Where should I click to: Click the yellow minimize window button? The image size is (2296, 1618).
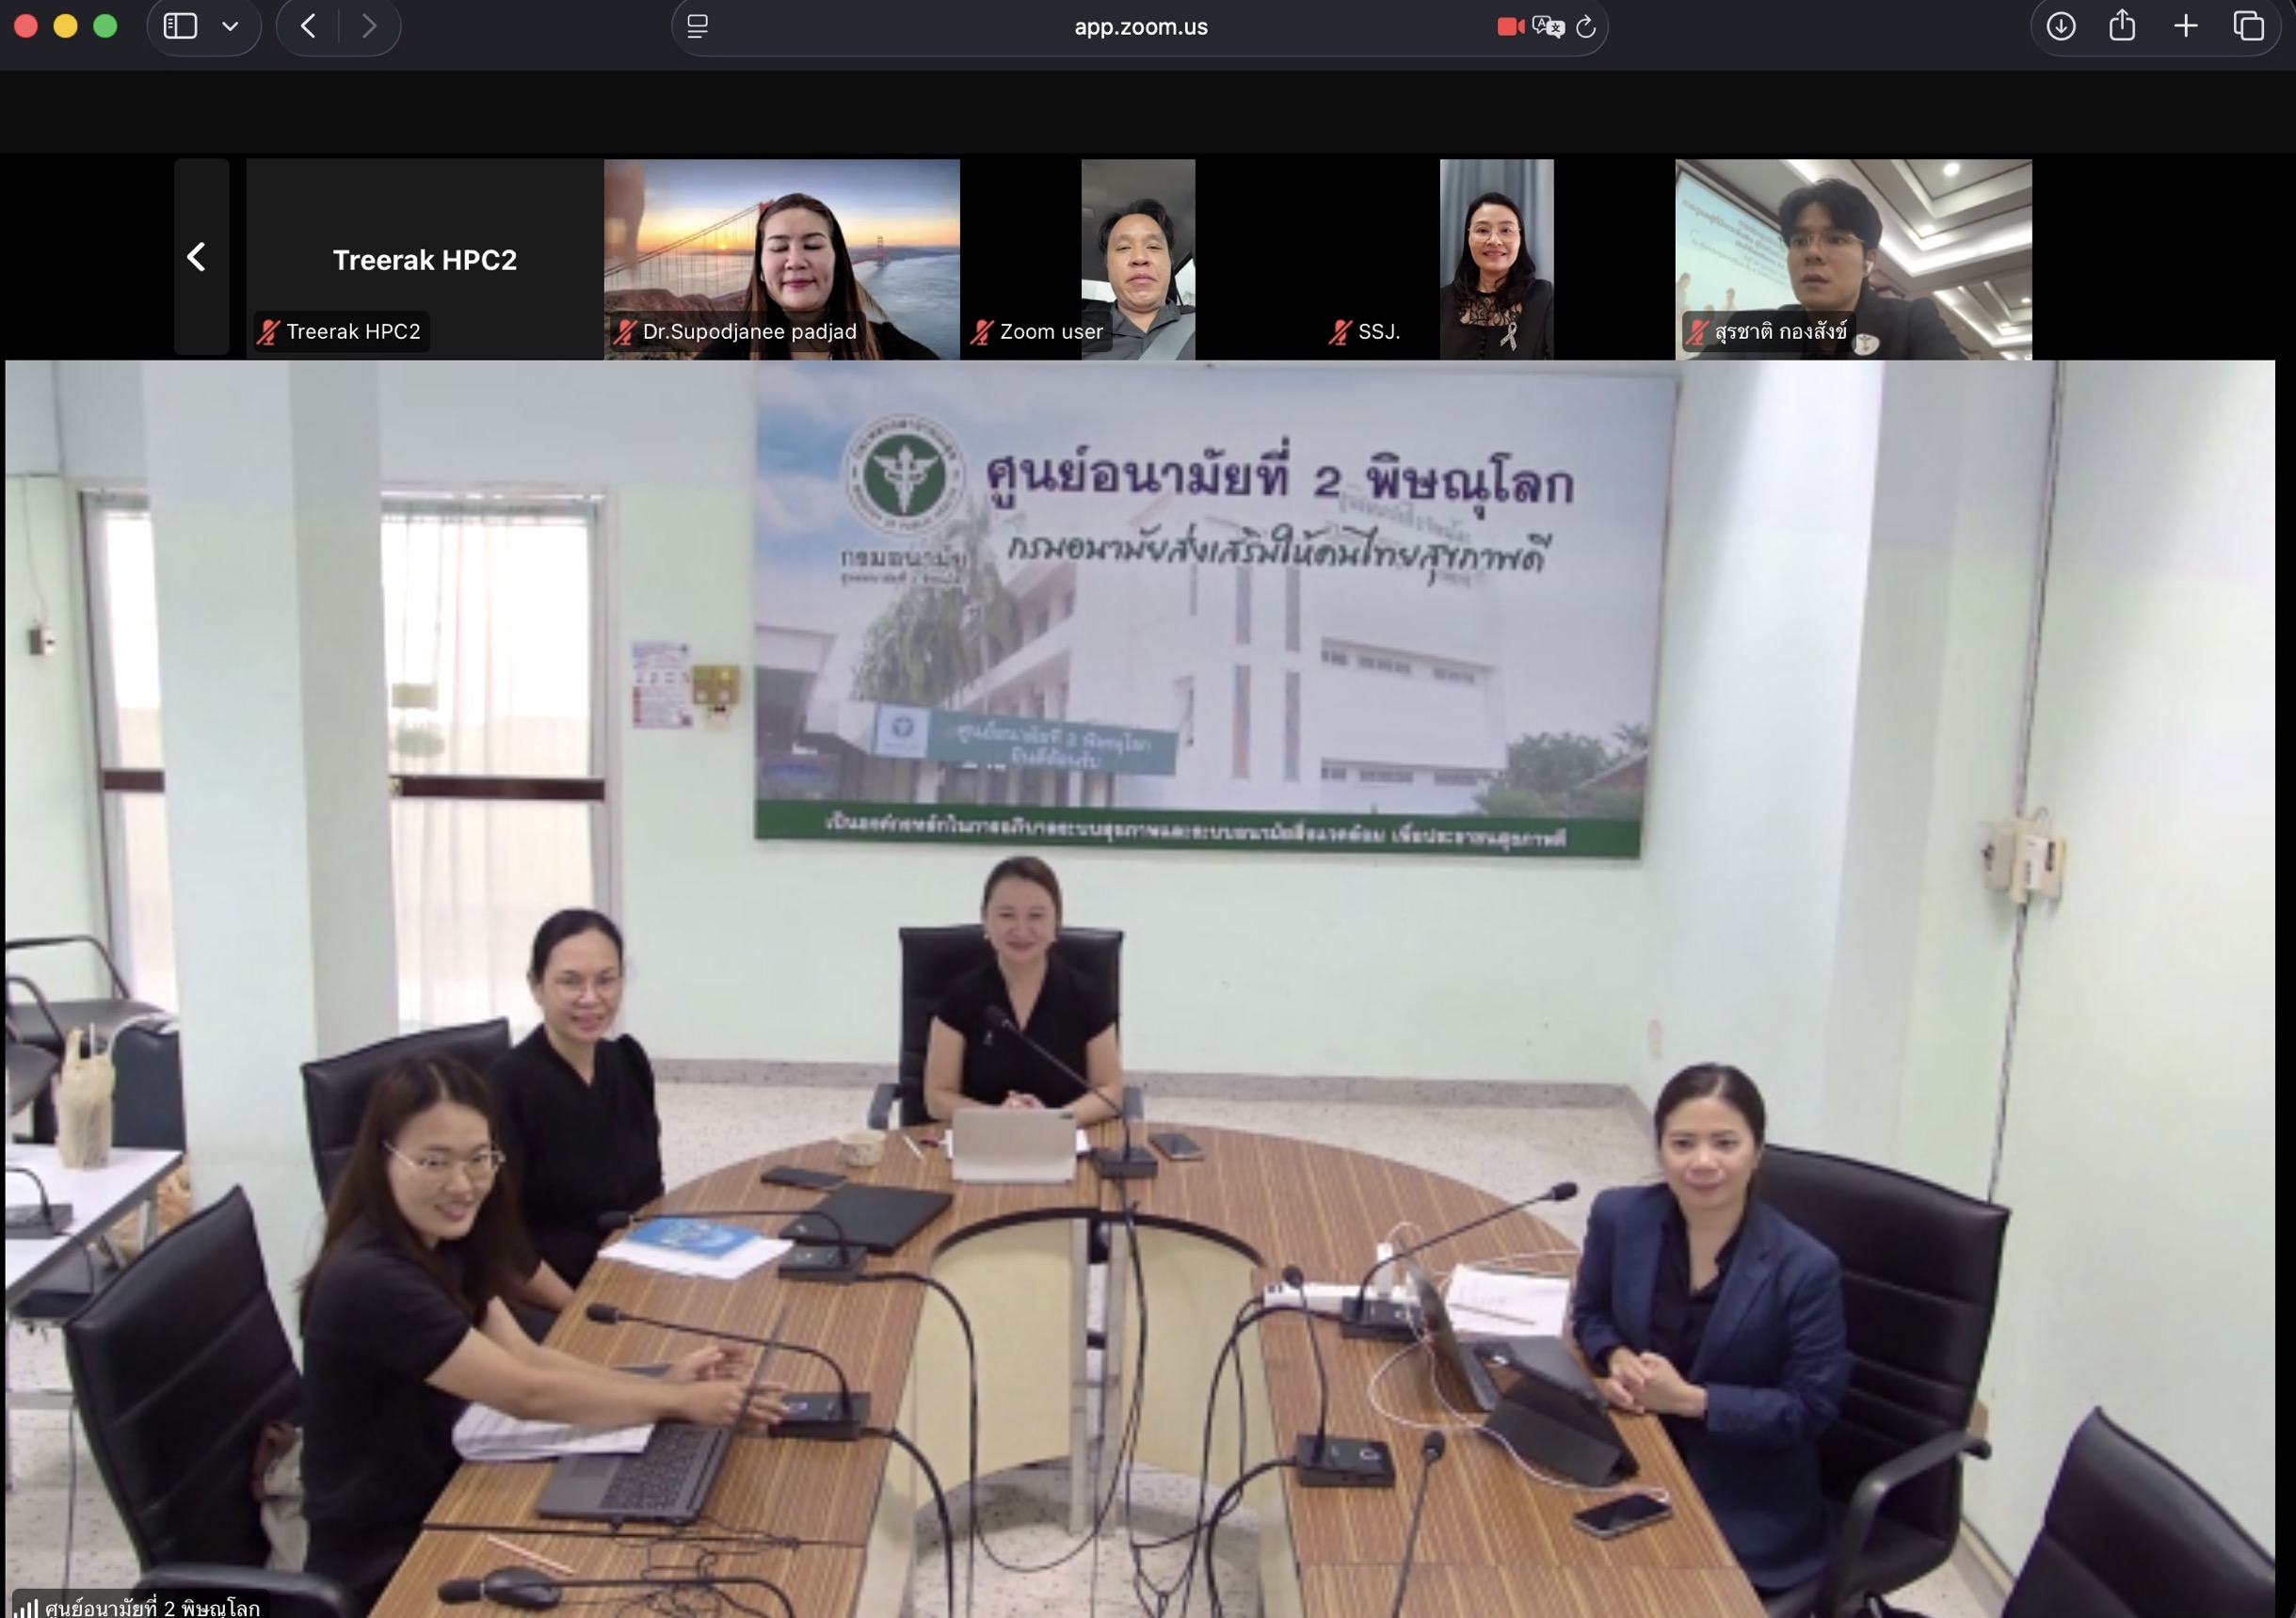point(65,26)
